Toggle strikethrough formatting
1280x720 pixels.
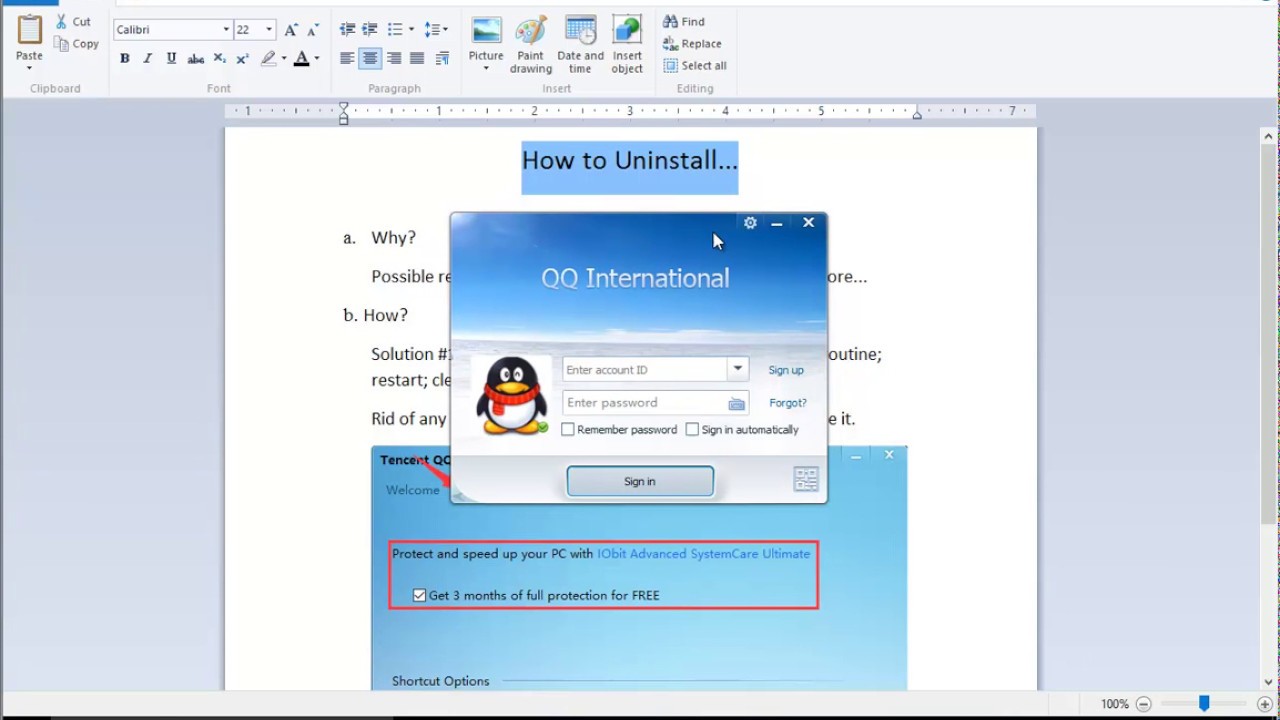(x=196, y=59)
